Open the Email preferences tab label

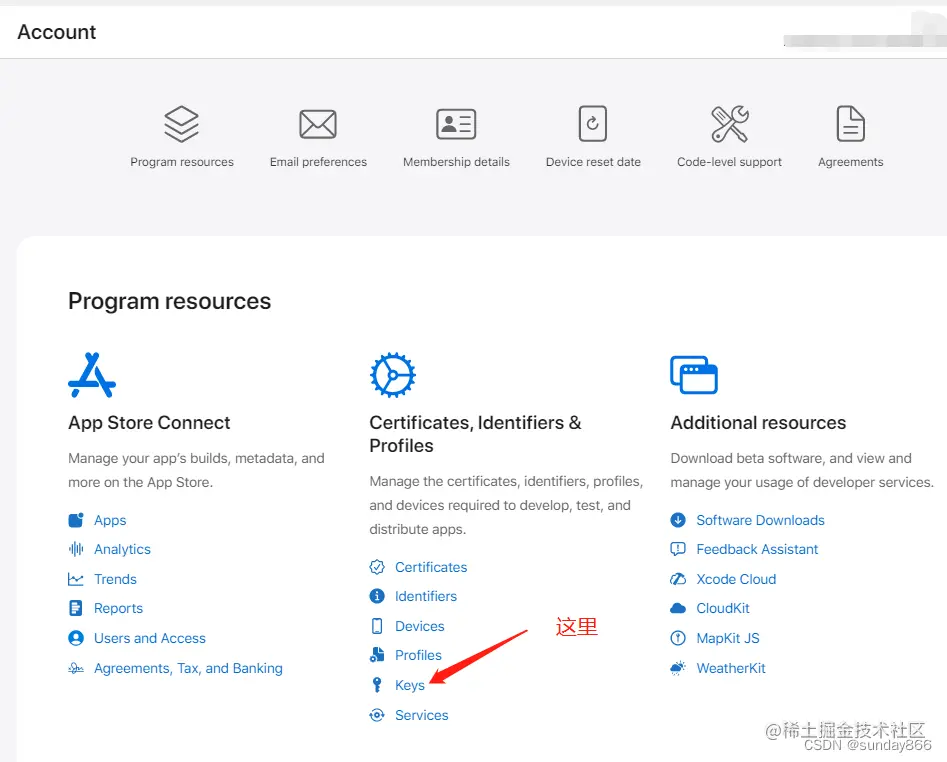318,162
